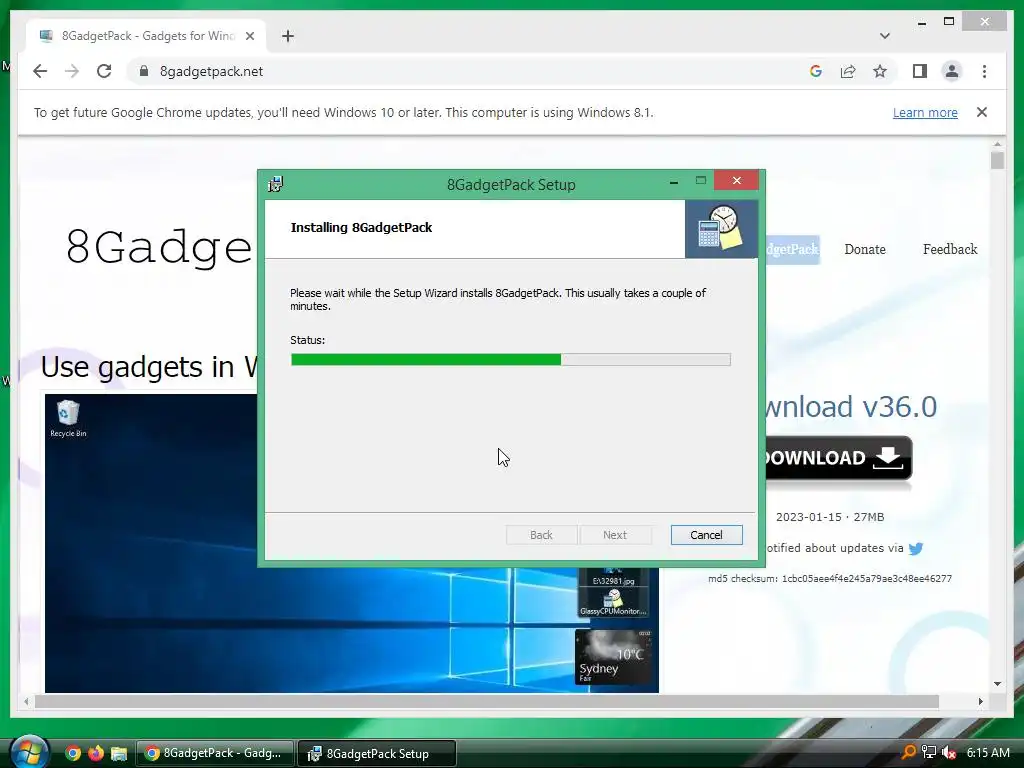Select the 8GadgetPack - Gadgets for Windows tab
This screenshot has width=1024, height=768.
pyautogui.click(x=147, y=36)
